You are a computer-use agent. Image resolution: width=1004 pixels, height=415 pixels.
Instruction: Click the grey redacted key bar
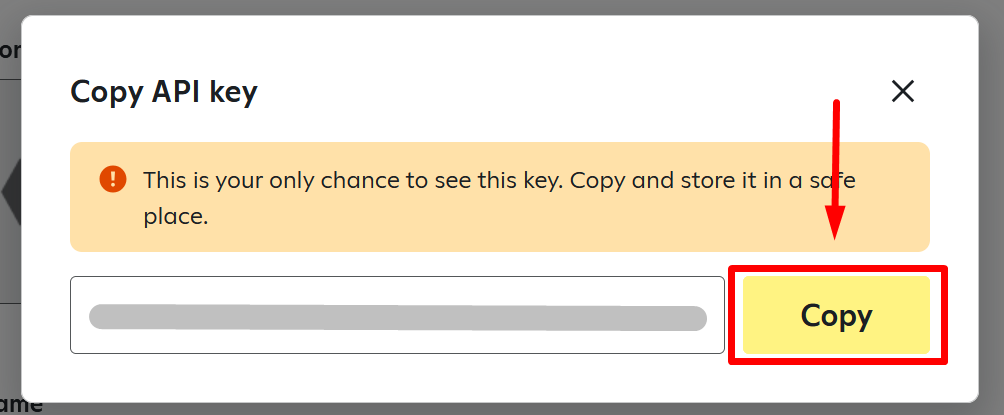(398, 318)
